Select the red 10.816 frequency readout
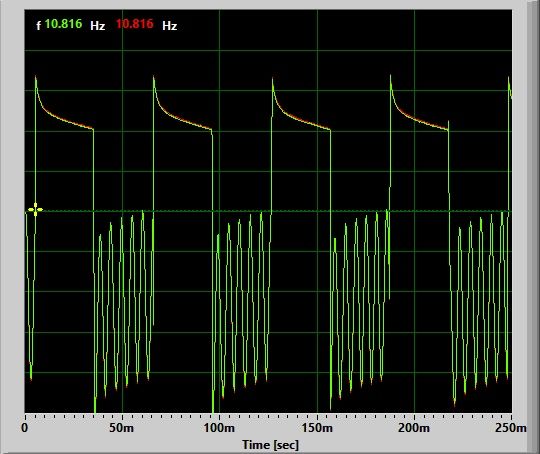Image resolution: width=540 pixels, height=454 pixels. (x=134, y=24)
